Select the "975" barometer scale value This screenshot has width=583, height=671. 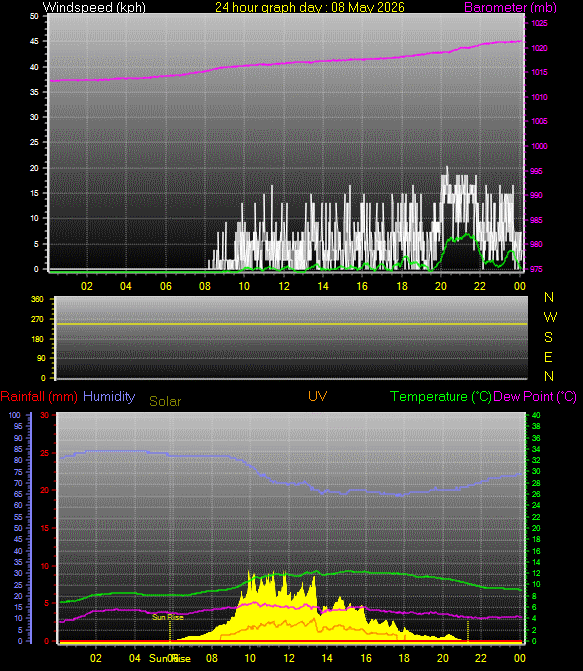point(537,269)
